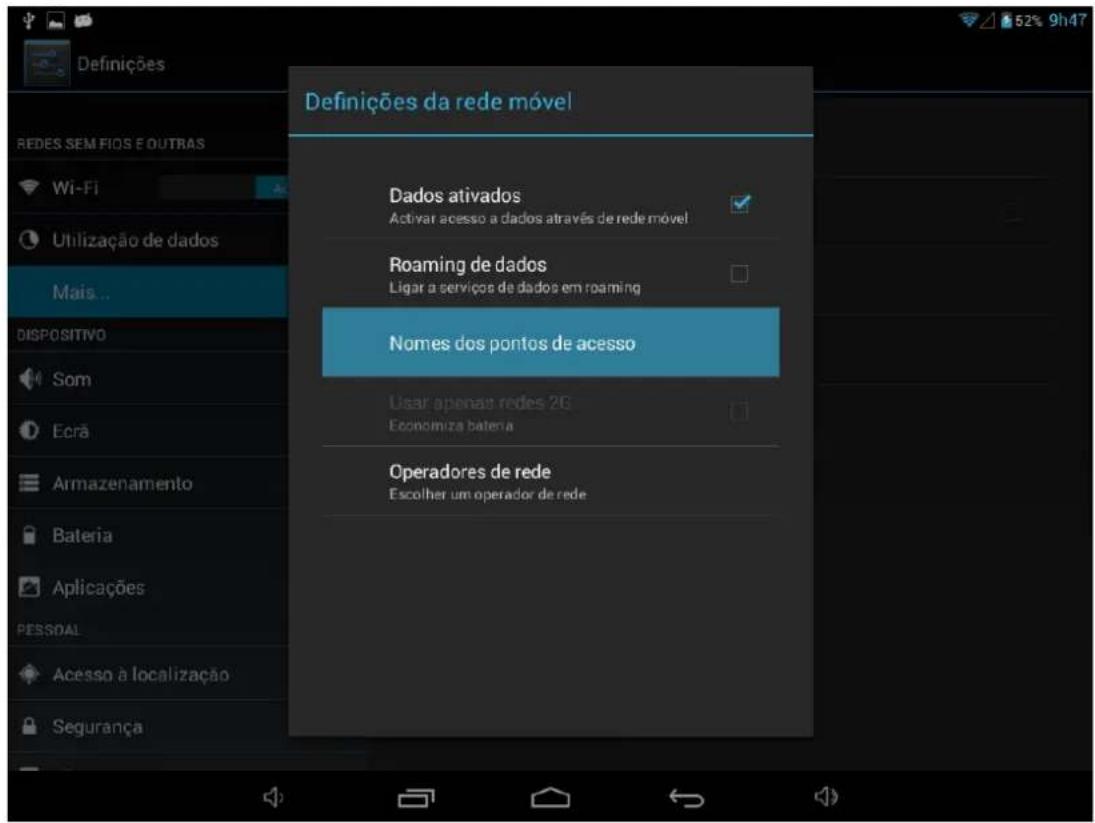Screen dimensions: 1095x823
Task: Tap the Wi-Fi label in sidebar
Action: click(x=75, y=188)
